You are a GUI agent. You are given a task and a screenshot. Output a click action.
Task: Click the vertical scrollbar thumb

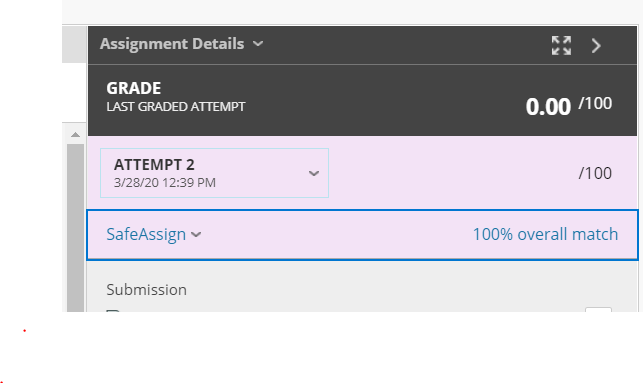point(75,228)
